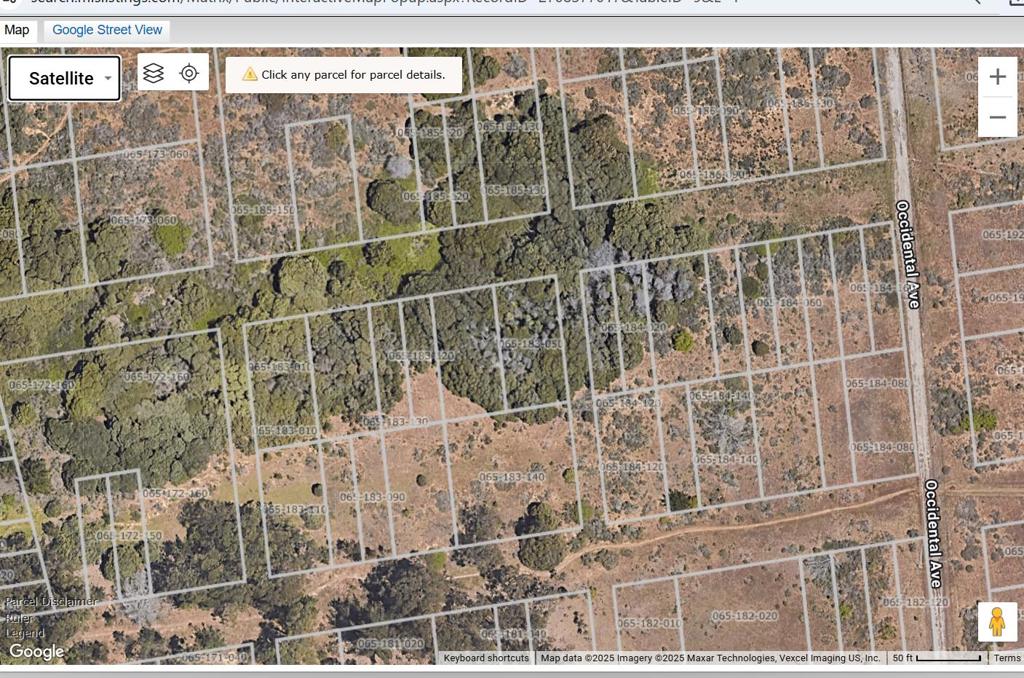Image resolution: width=1024 pixels, height=678 pixels.
Task: Open the Parcel Disclaimer link
Action: 50,601
